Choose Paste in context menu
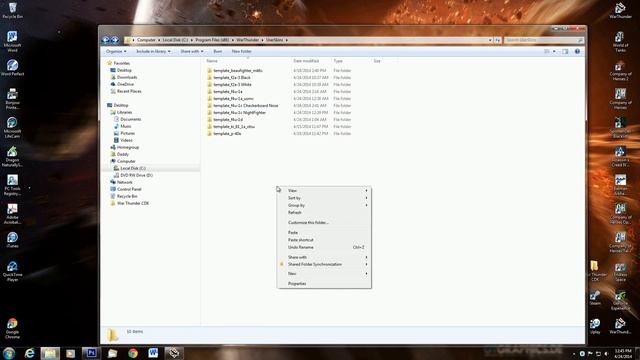The width and height of the screenshot is (640, 360). pos(324,233)
